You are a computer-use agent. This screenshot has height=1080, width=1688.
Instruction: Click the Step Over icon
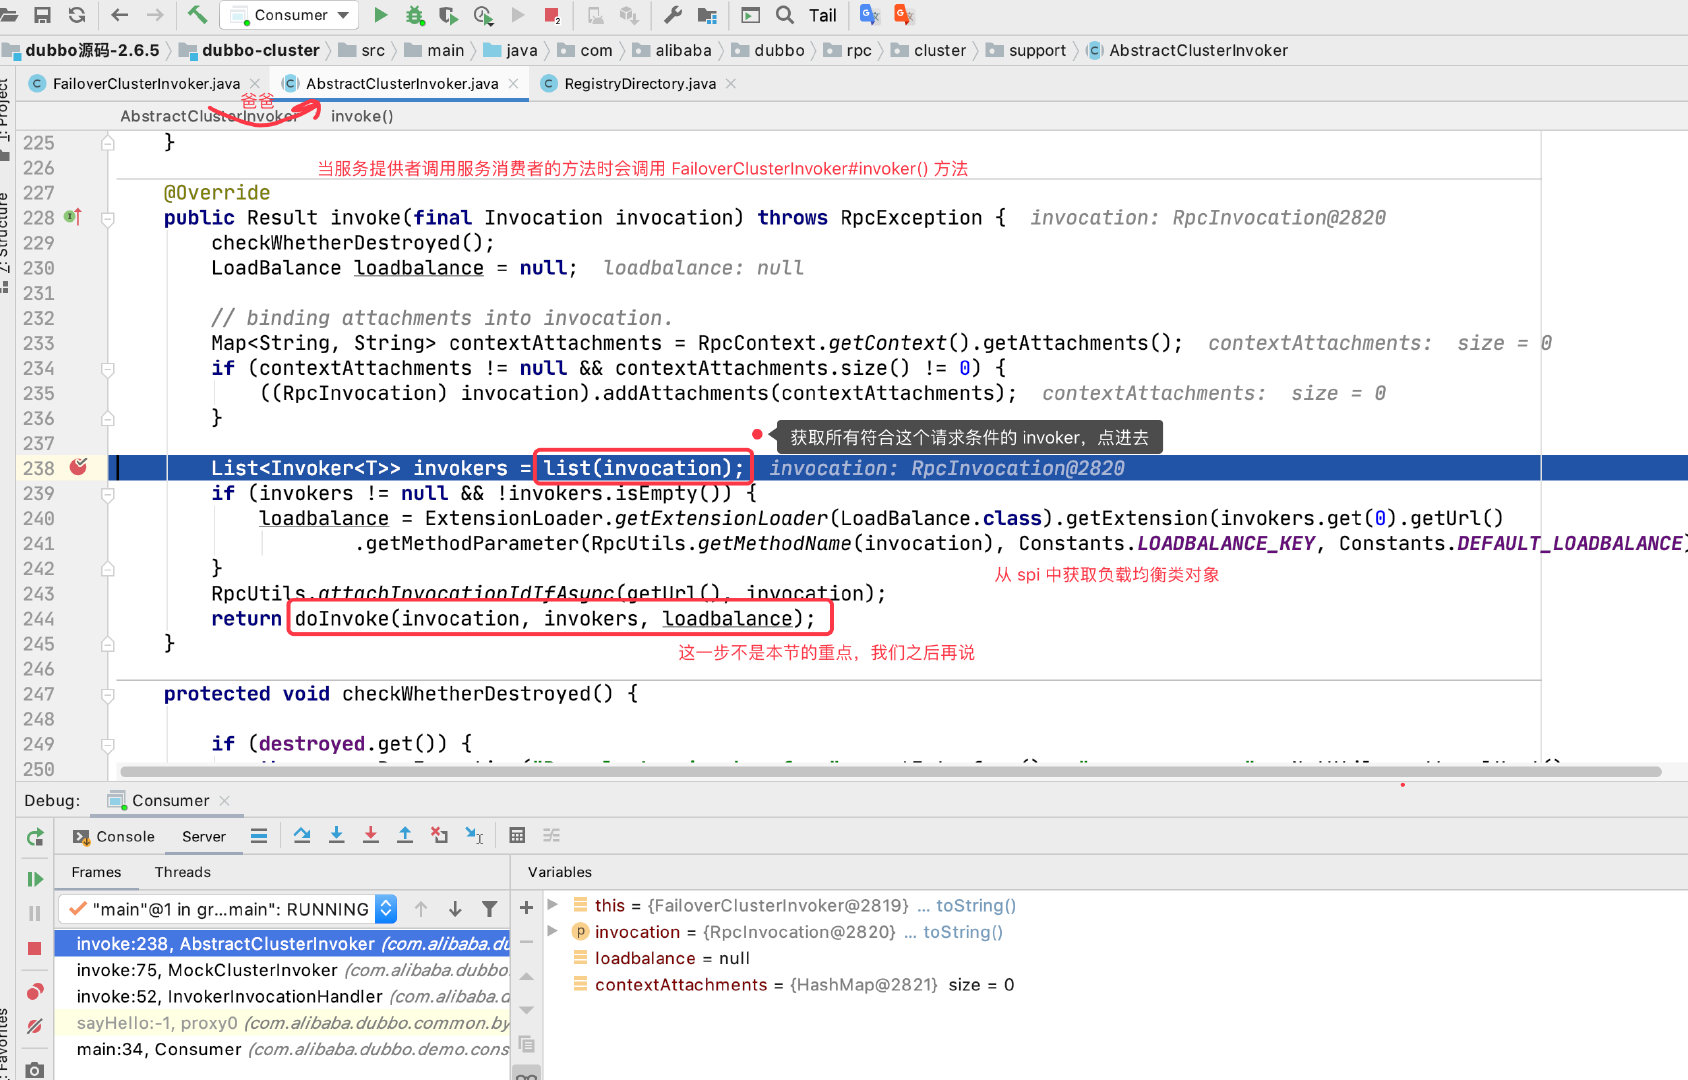[x=302, y=835]
